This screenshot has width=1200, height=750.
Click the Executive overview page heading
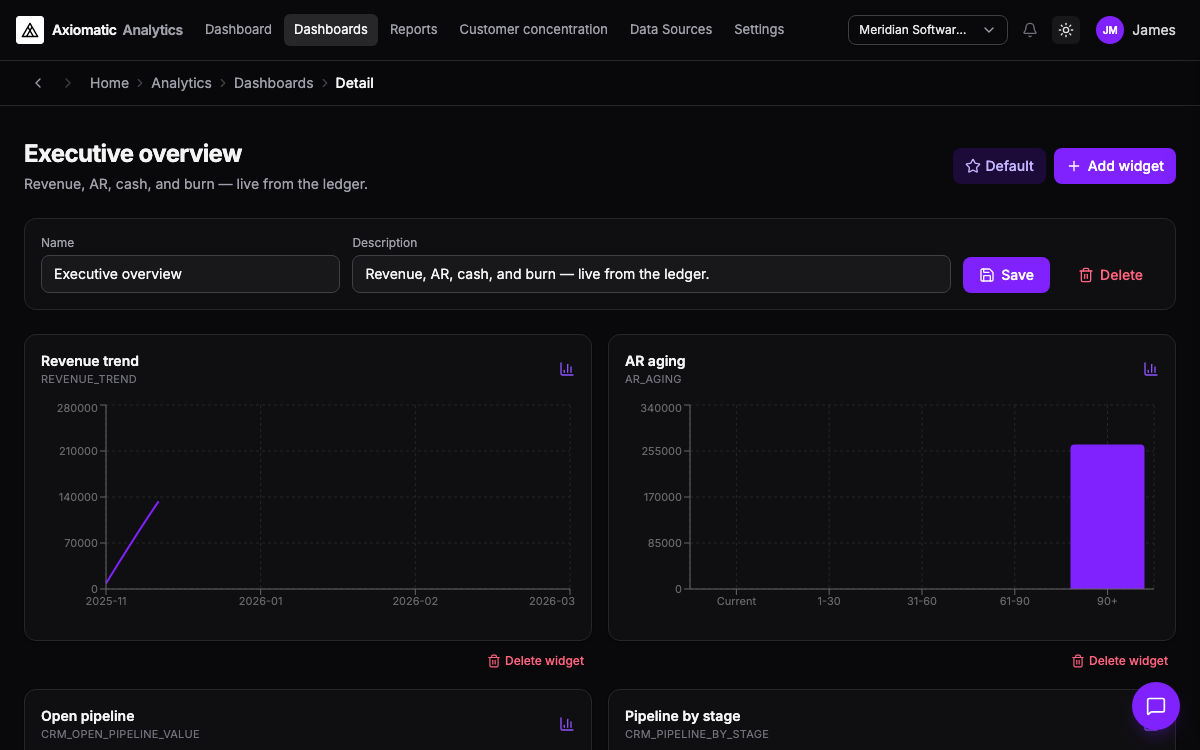pyautogui.click(x=133, y=153)
